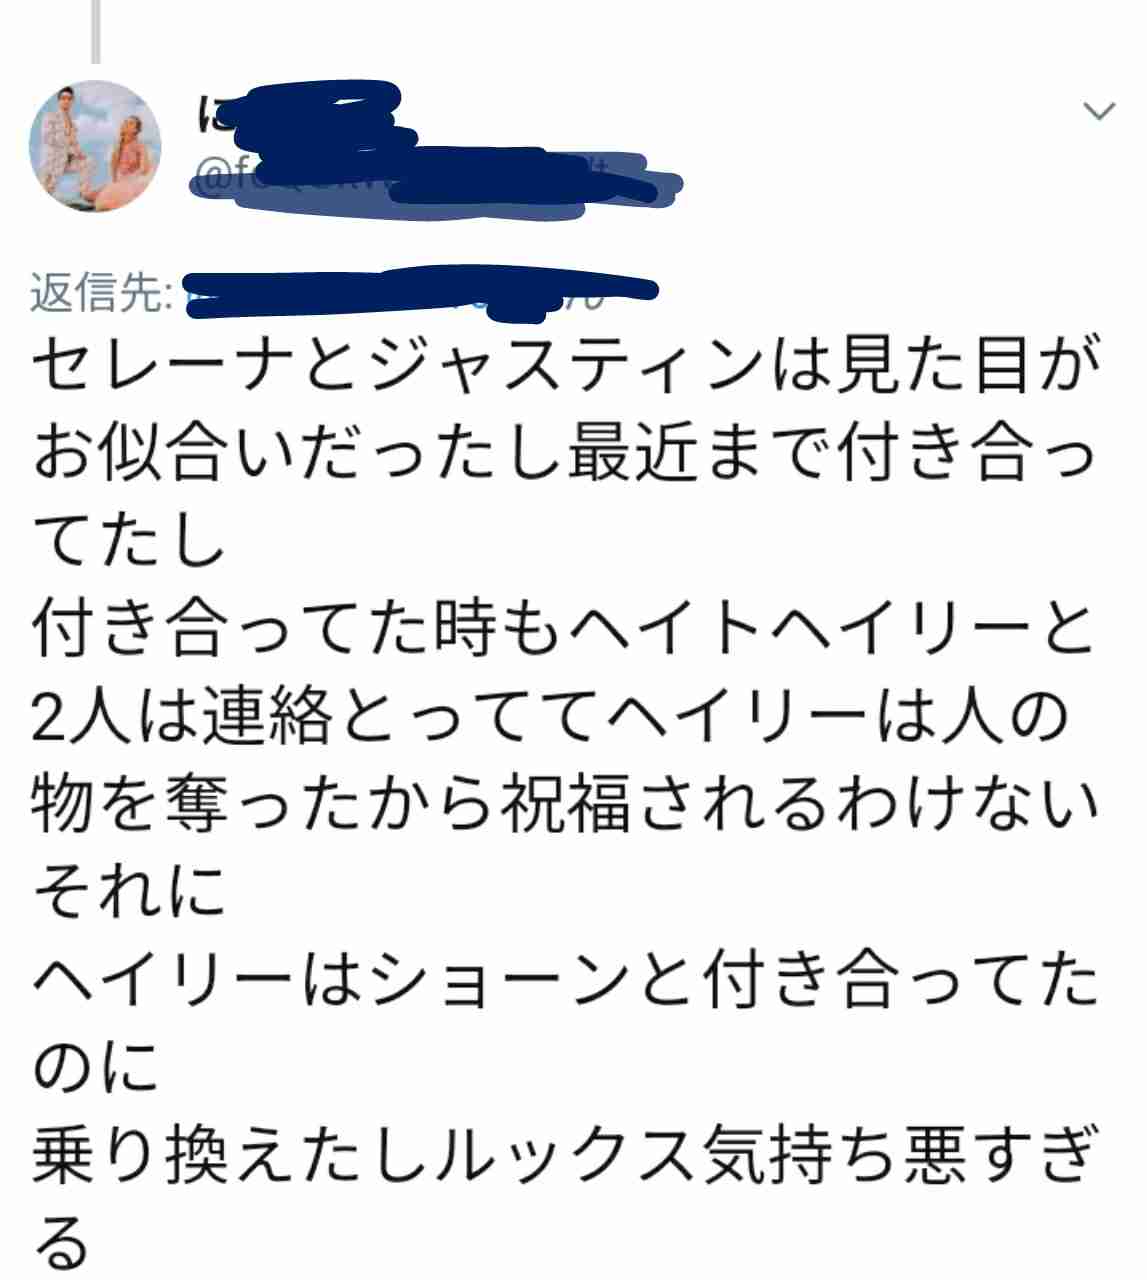Screen dimensions: 1147x1280
Task: Tap the short line それに
Action: [x=129, y=891]
